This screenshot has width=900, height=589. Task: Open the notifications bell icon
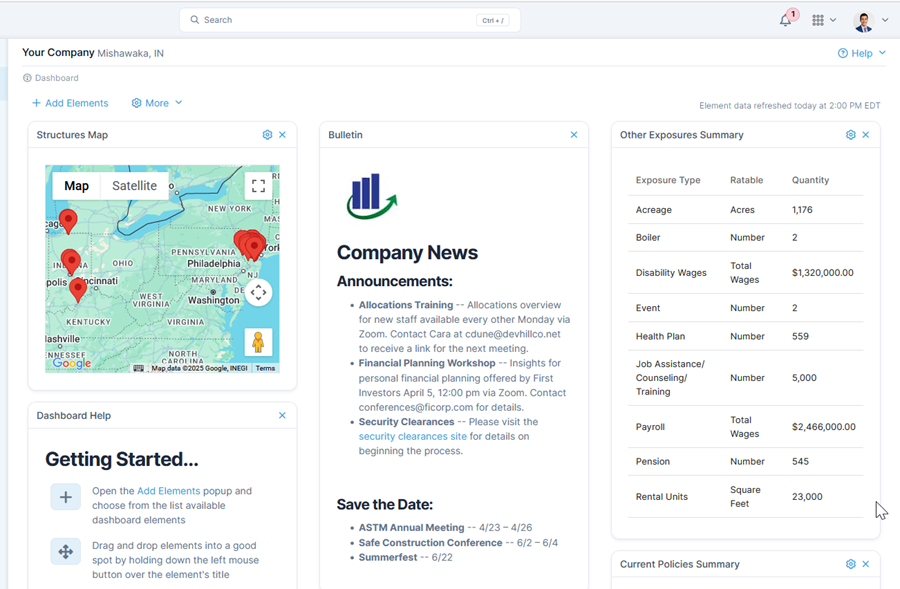click(x=786, y=20)
